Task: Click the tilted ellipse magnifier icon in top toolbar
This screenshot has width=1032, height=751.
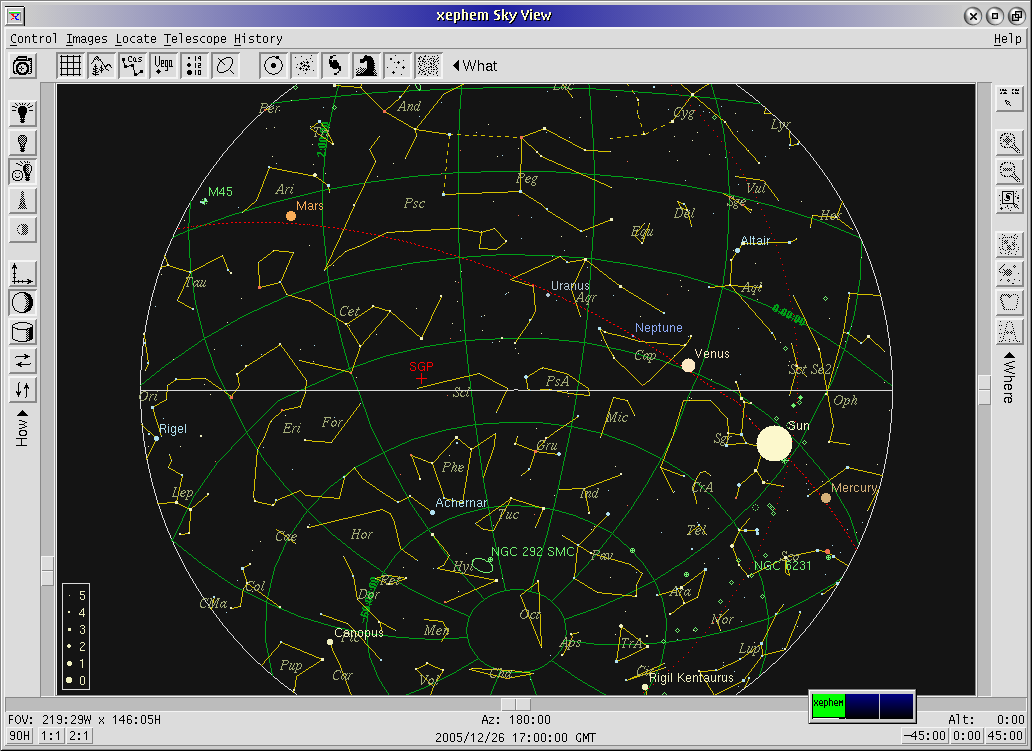Action: (x=225, y=66)
